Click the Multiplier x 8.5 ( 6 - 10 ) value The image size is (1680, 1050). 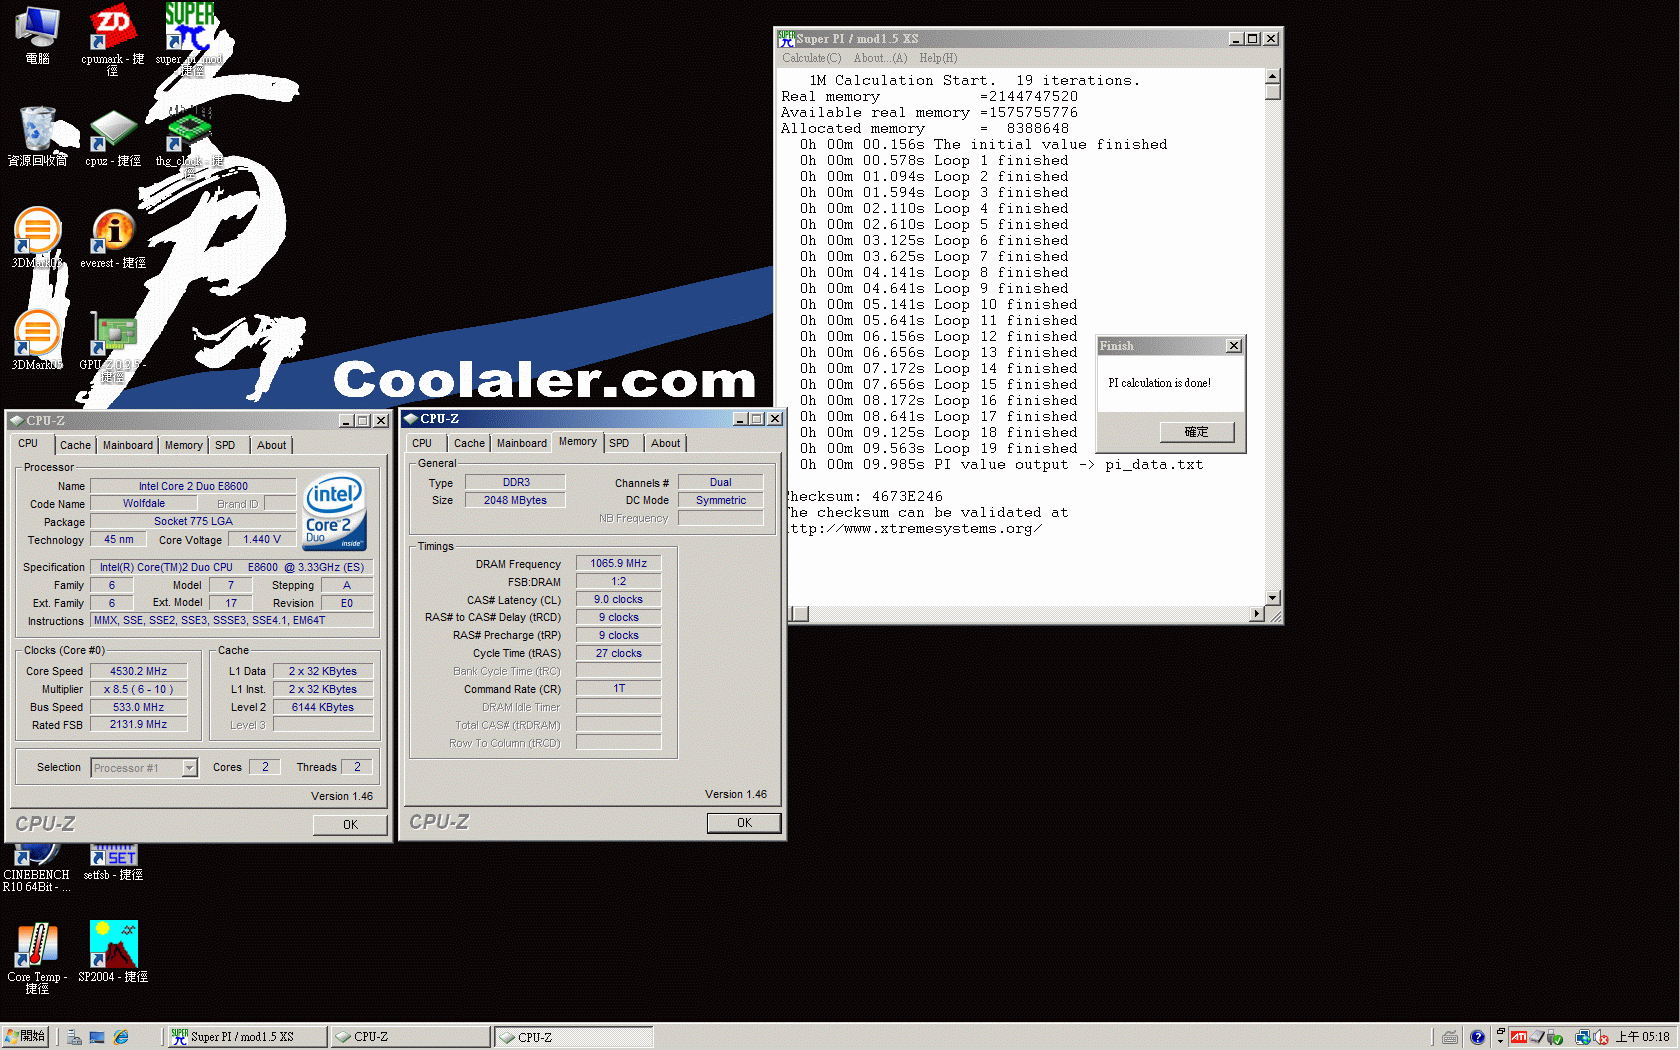coord(138,690)
